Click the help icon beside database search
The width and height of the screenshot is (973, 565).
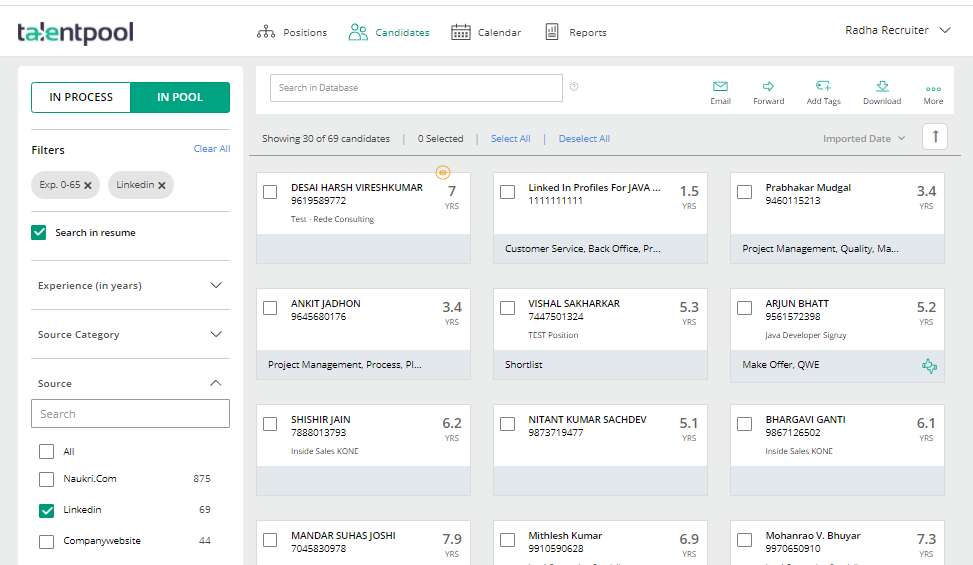point(574,87)
